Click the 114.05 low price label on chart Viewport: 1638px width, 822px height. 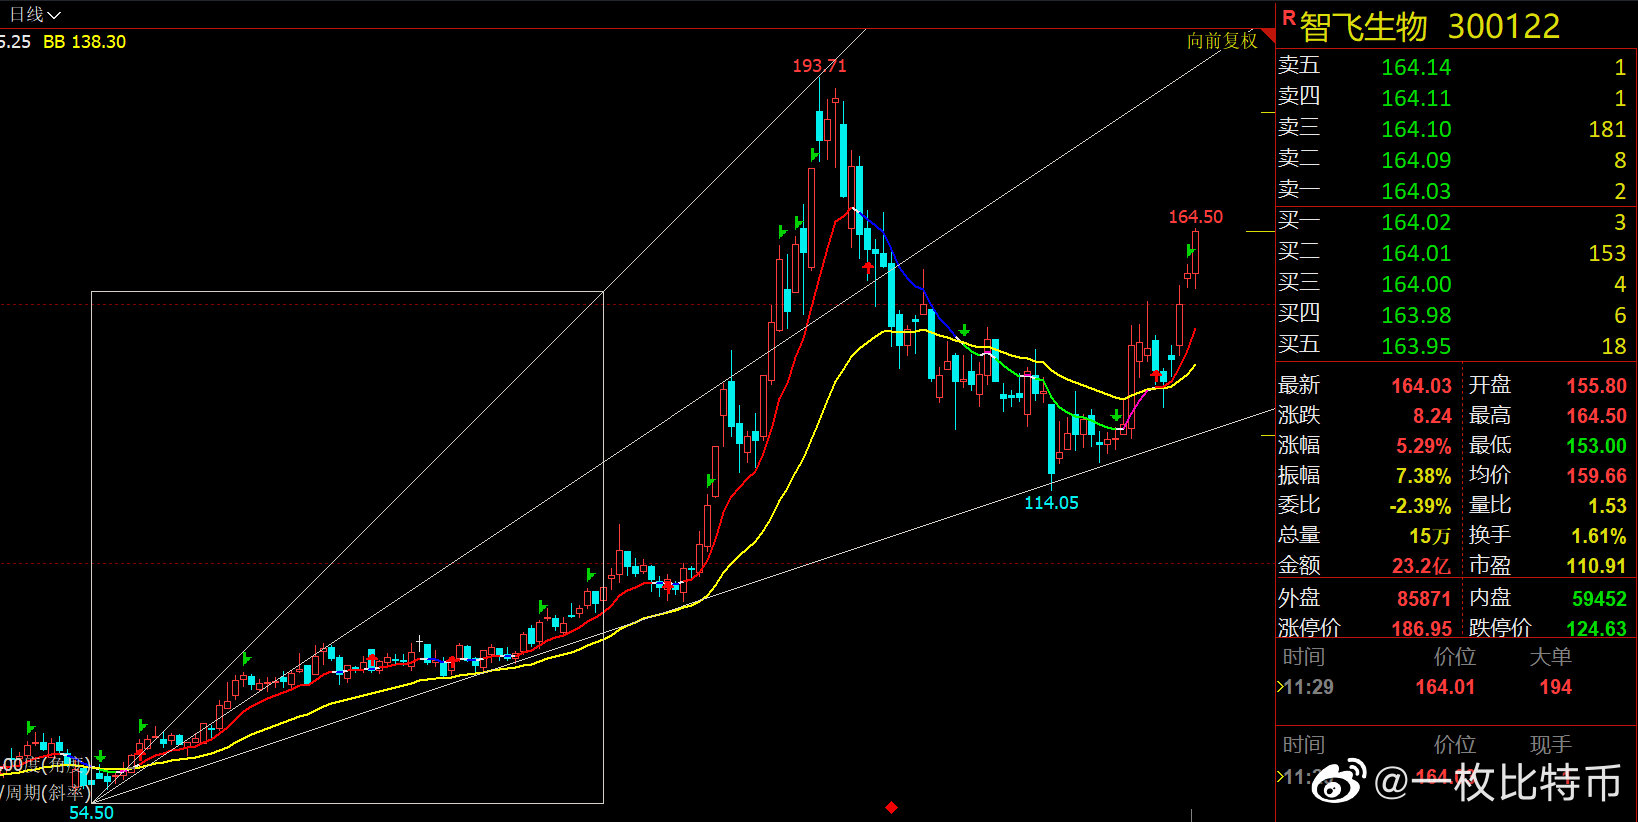pyautogui.click(x=1051, y=503)
